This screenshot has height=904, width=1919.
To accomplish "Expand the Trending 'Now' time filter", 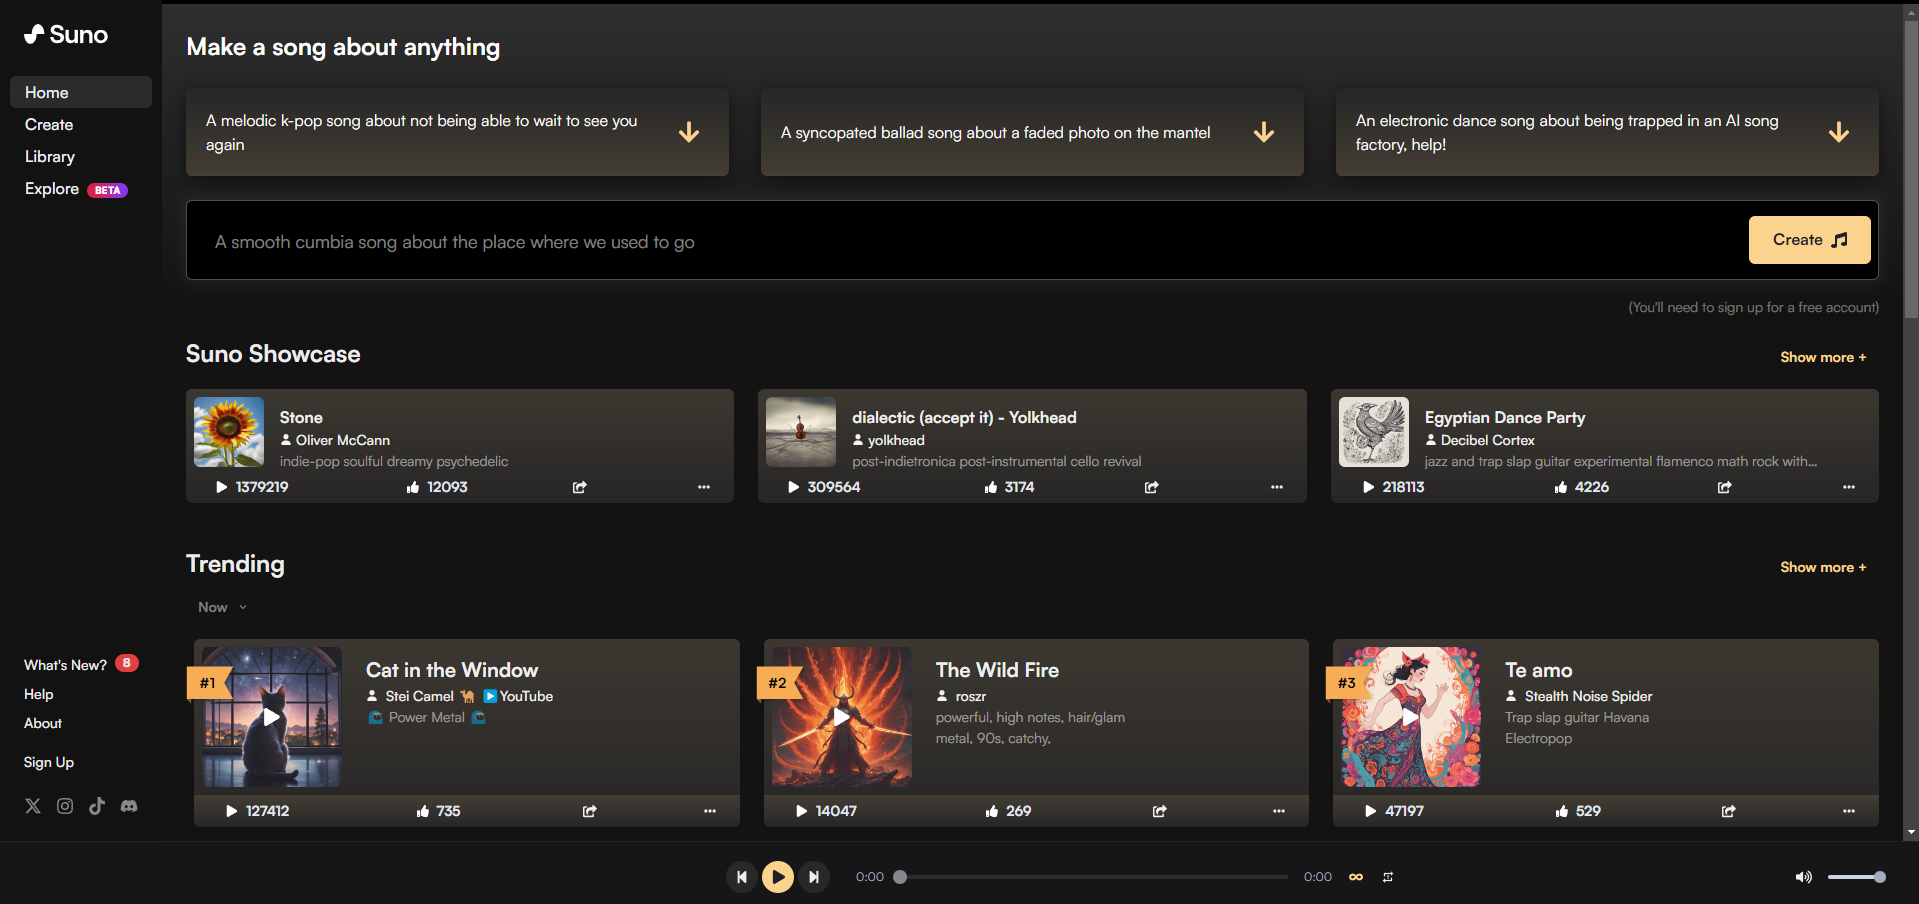I will tap(222, 607).
